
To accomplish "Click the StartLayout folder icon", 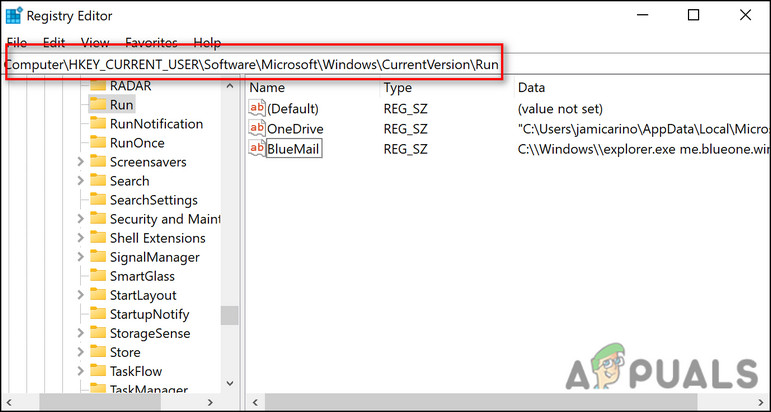I will (x=98, y=295).
